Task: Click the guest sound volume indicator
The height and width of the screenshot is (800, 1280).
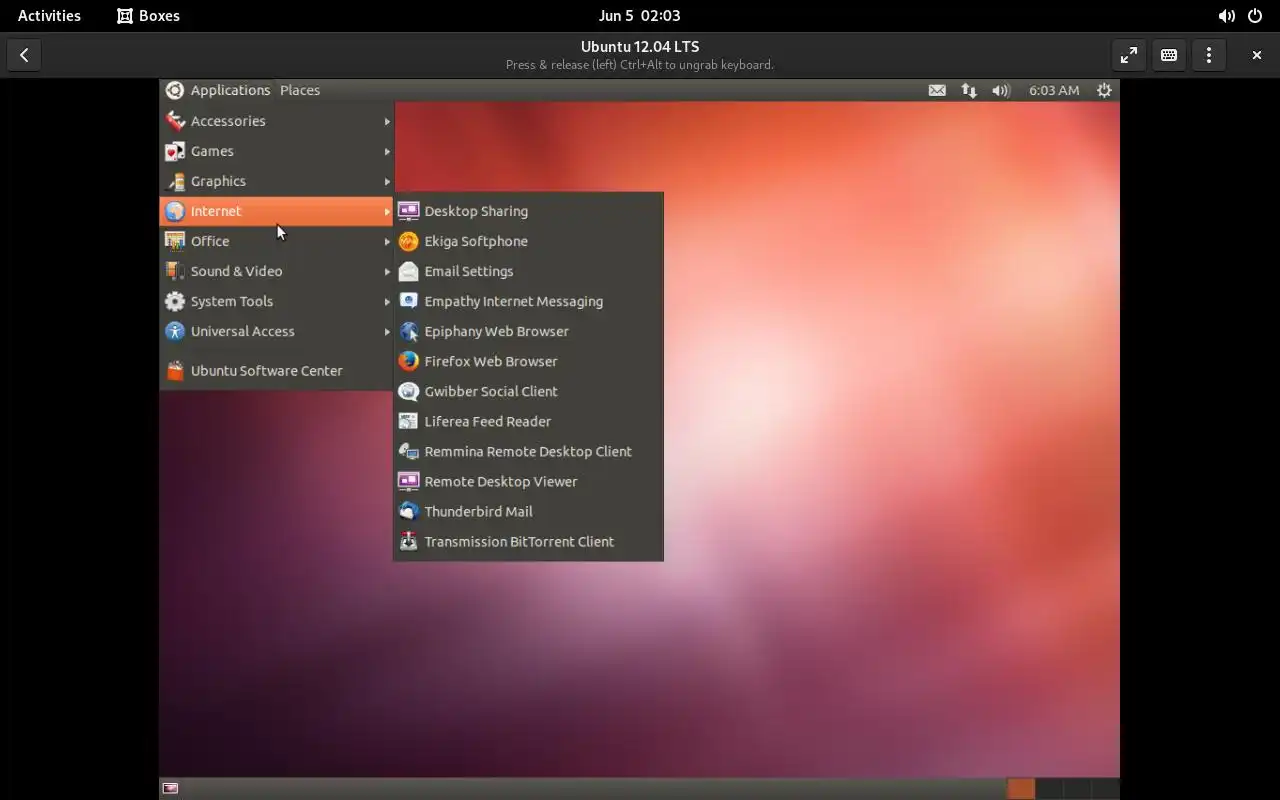Action: [1001, 90]
